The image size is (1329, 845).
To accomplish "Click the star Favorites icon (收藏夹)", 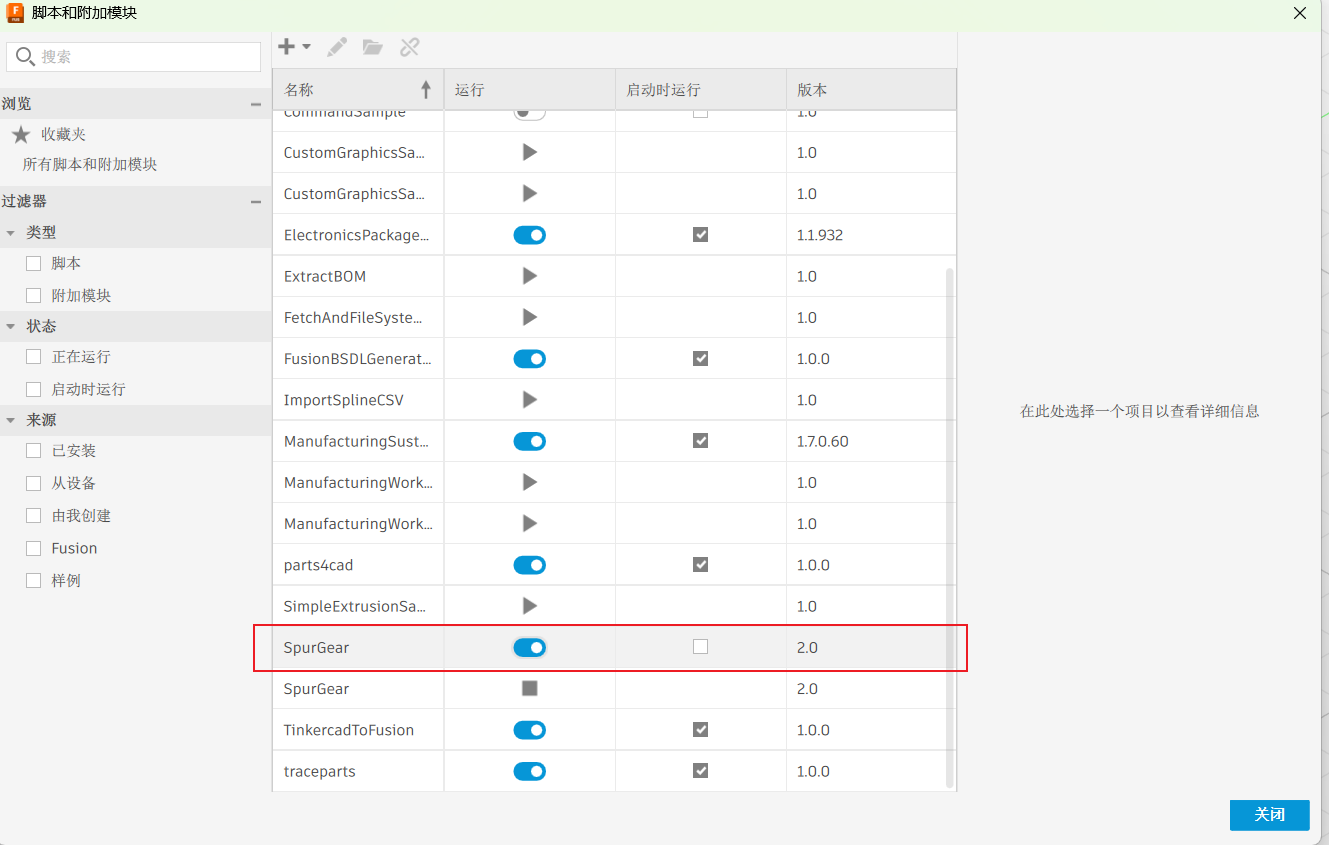I will [x=21, y=134].
